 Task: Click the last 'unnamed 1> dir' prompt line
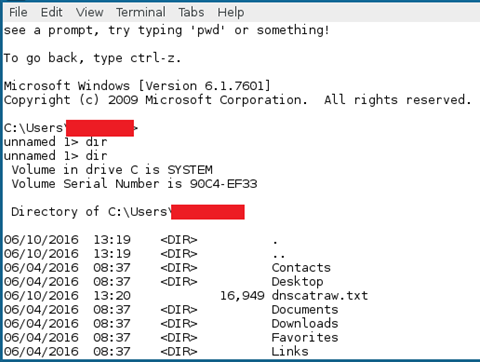pos(56,156)
